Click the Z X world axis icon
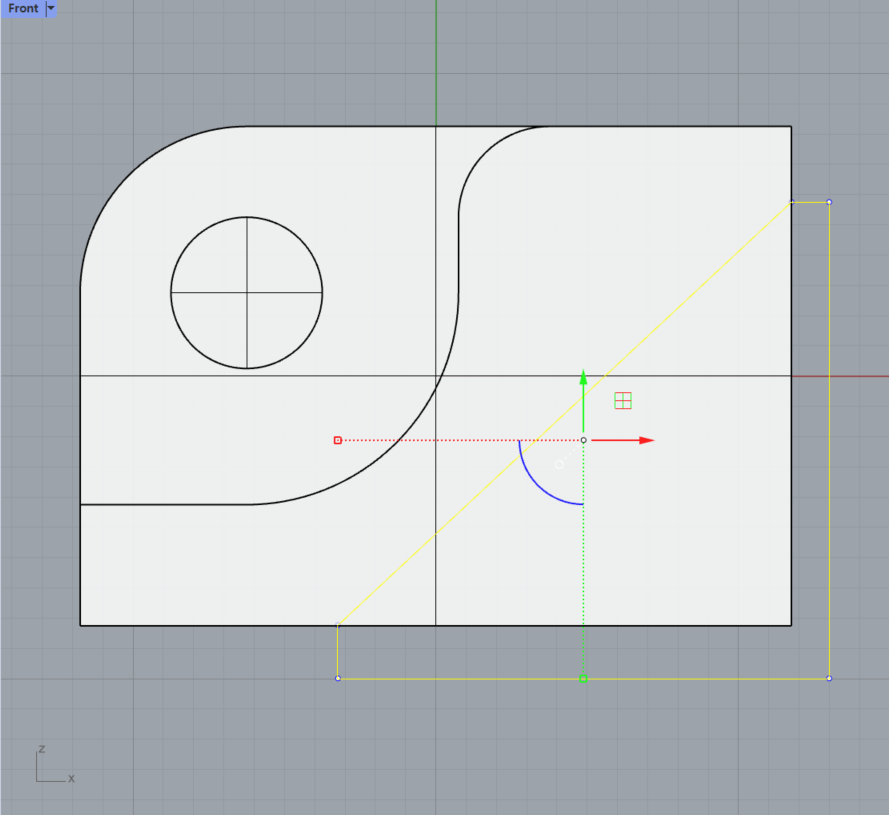 coord(55,765)
